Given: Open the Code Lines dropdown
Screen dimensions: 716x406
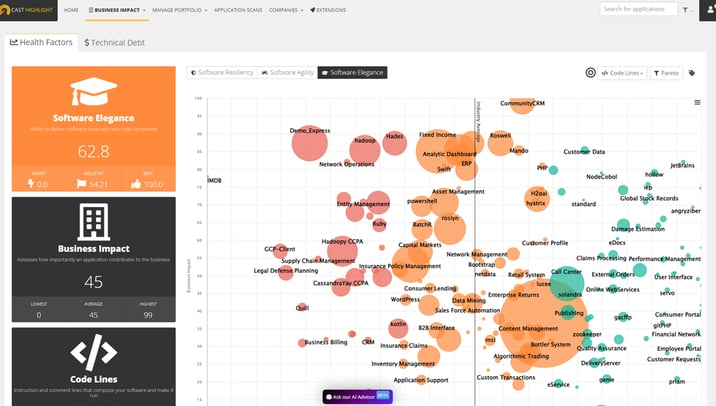Looking at the screenshot, I should (x=622, y=73).
